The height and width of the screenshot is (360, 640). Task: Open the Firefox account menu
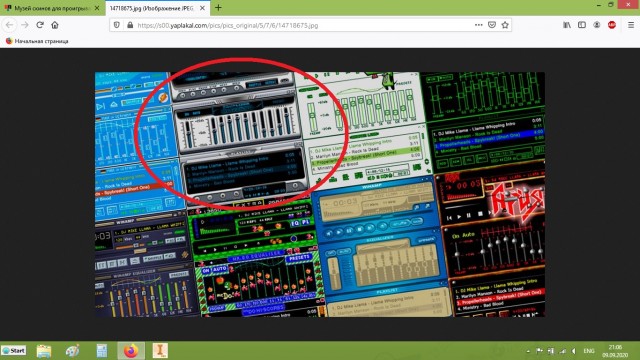pos(597,25)
